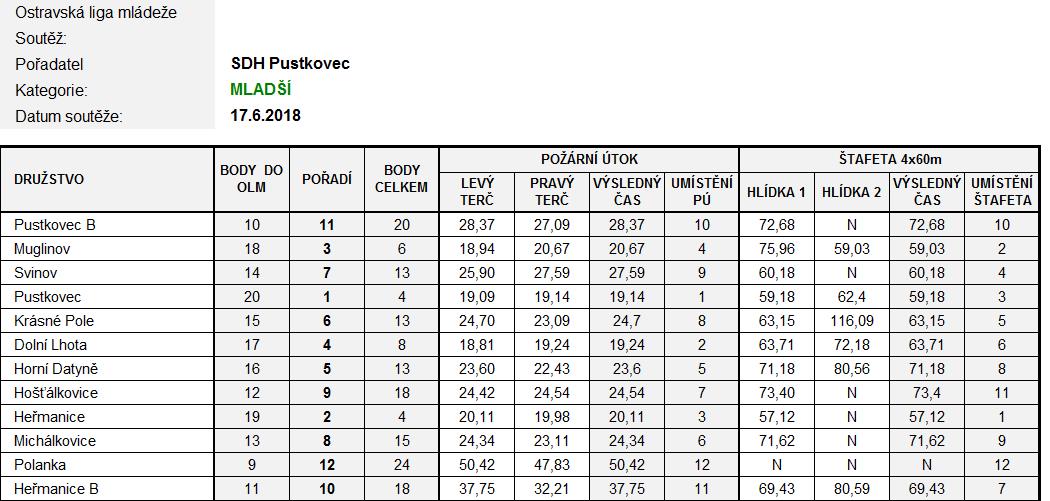Select the DRUŽSTVO column header cell

tap(107, 180)
